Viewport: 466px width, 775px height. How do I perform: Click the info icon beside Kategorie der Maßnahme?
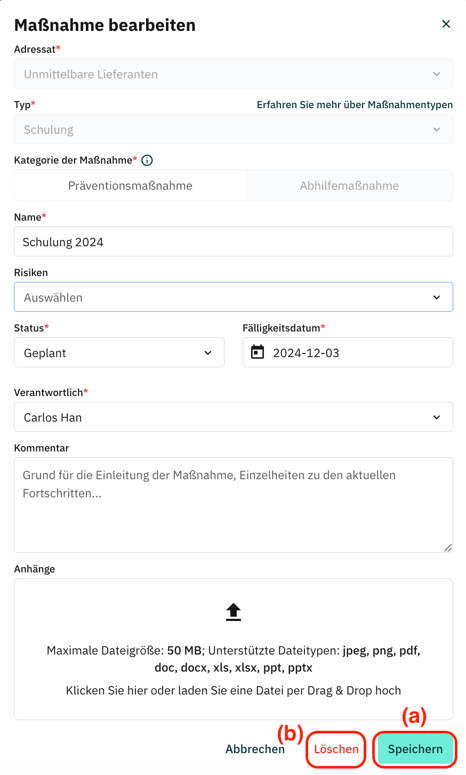click(x=147, y=160)
